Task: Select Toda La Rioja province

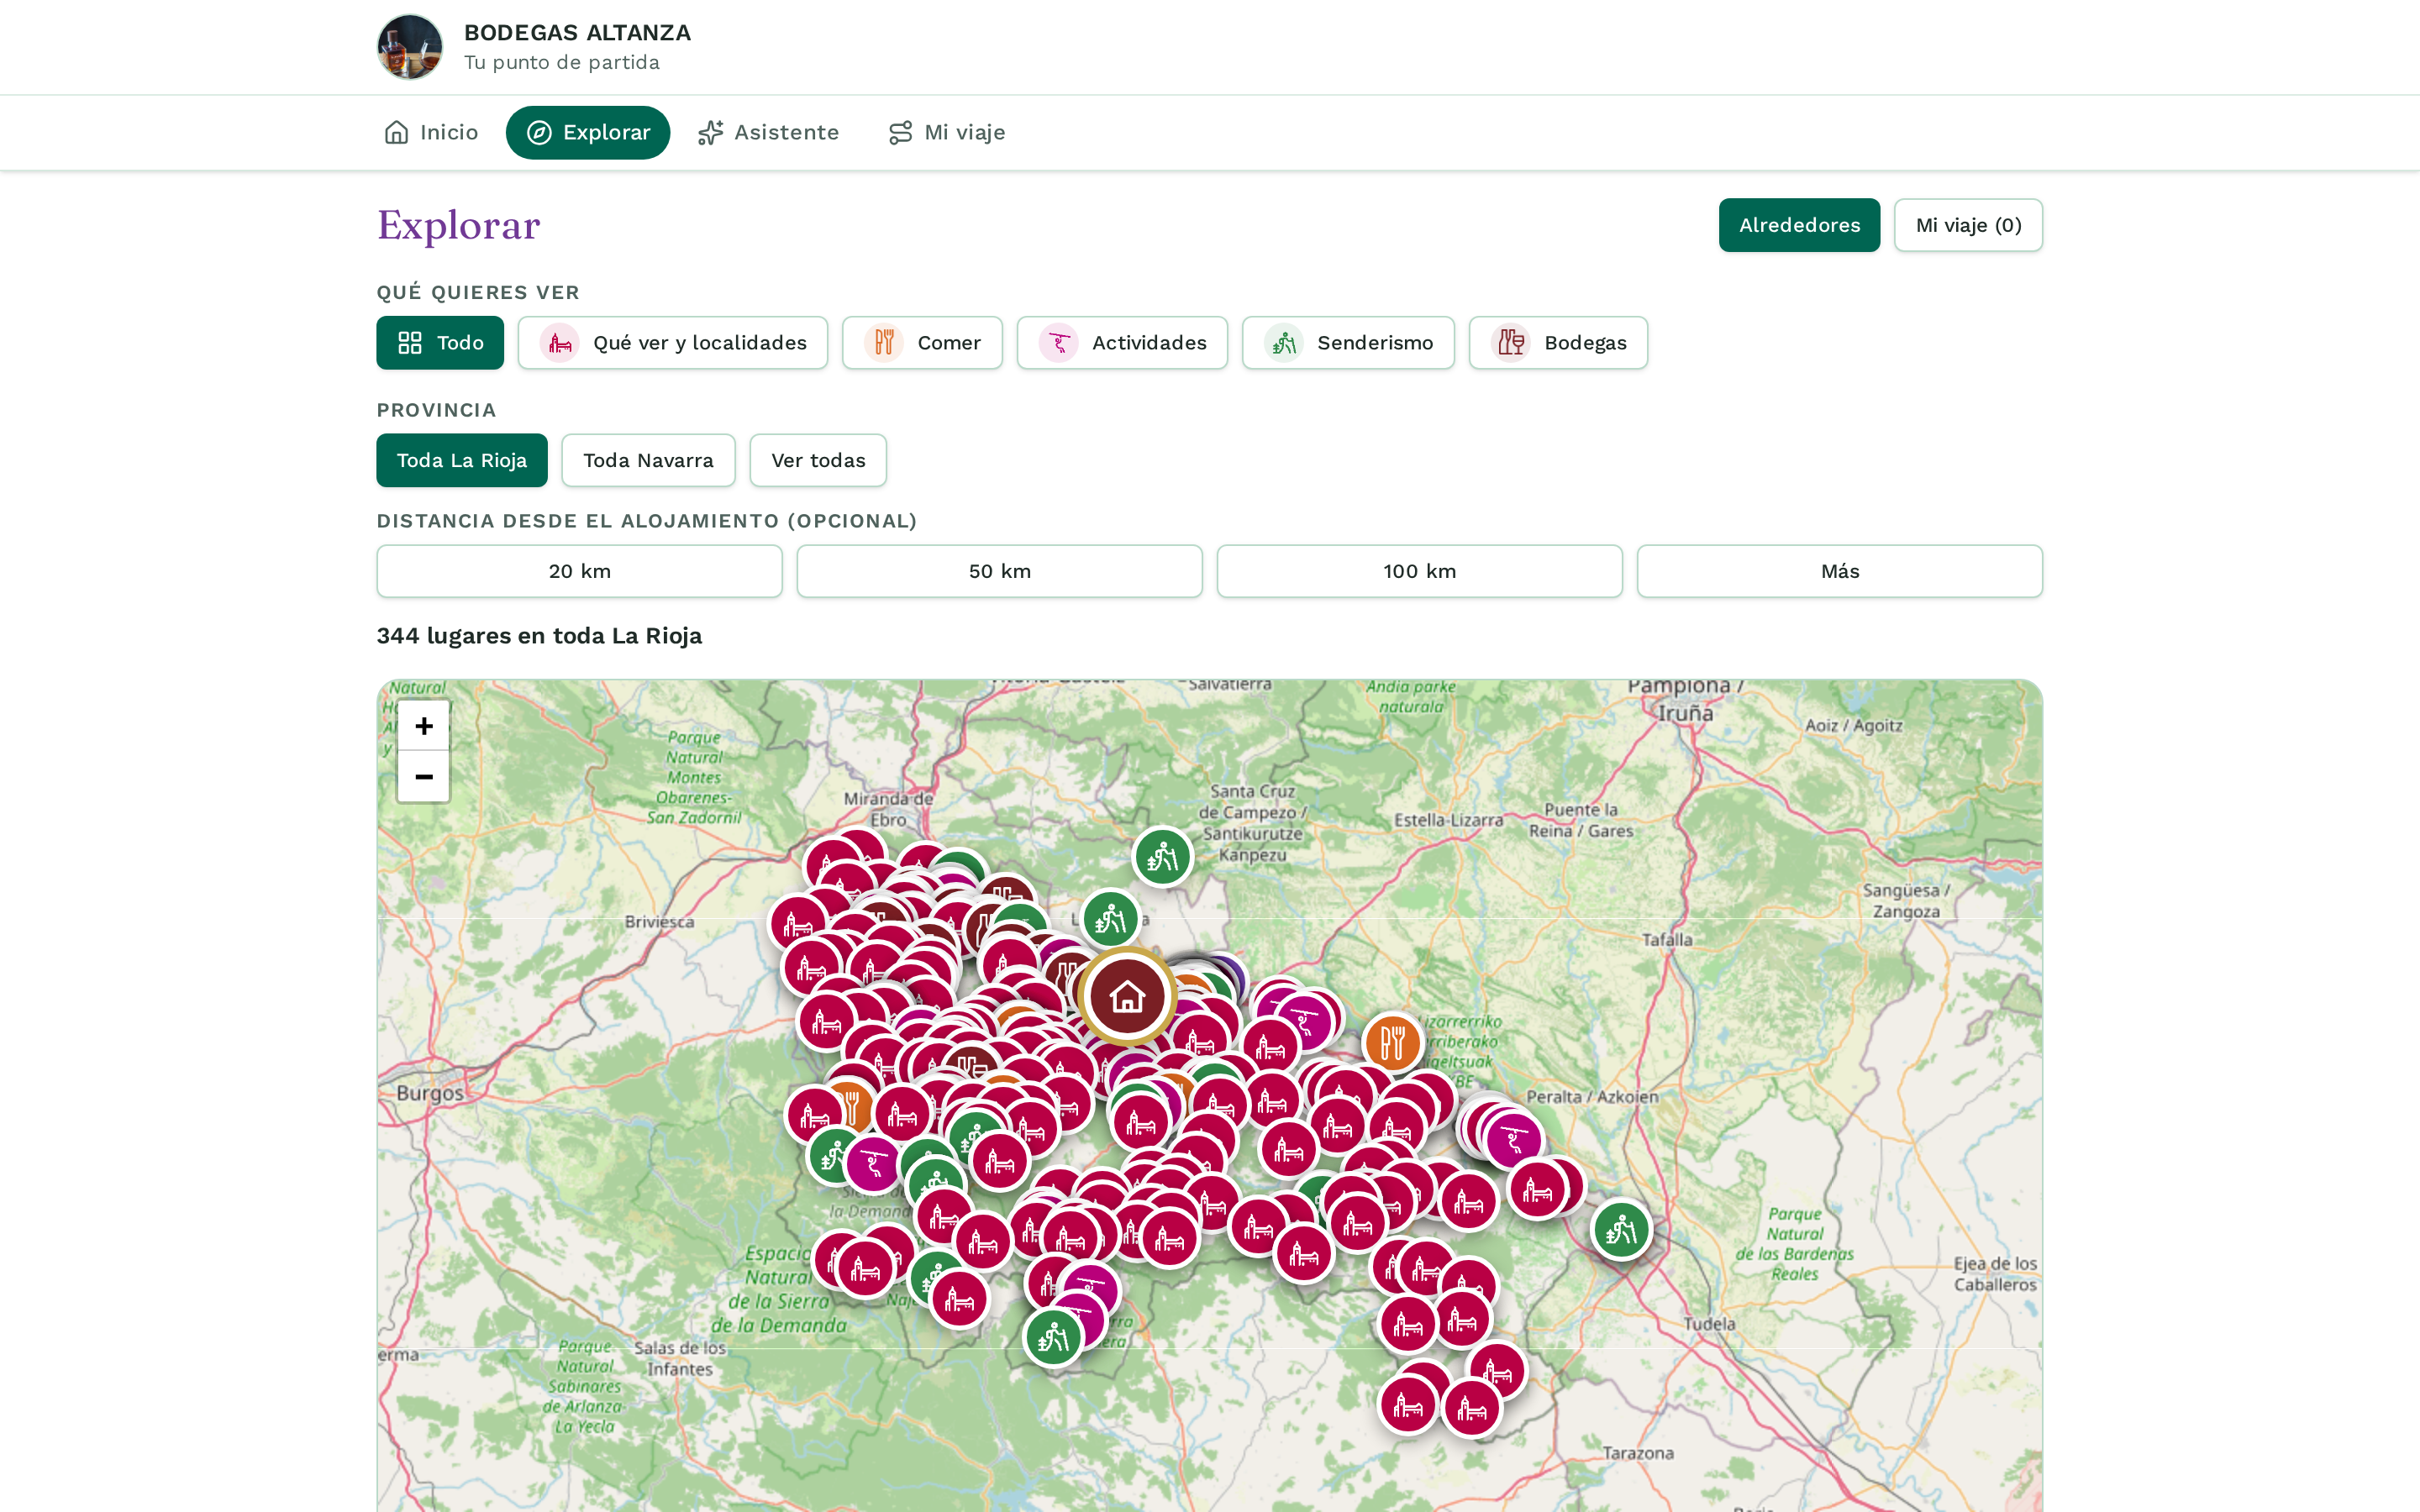Action: click(462, 460)
